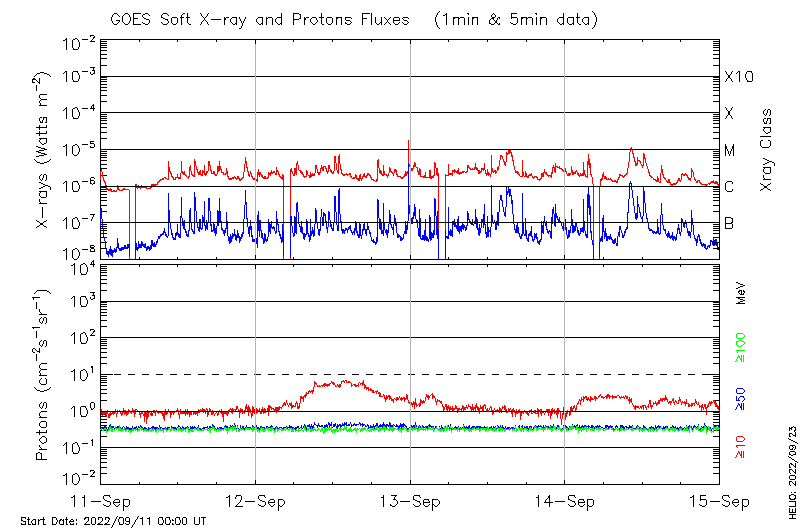
Task: Click the 'Start Date: 2022/09/11 00:00 UT' text
Action: pos(113,521)
